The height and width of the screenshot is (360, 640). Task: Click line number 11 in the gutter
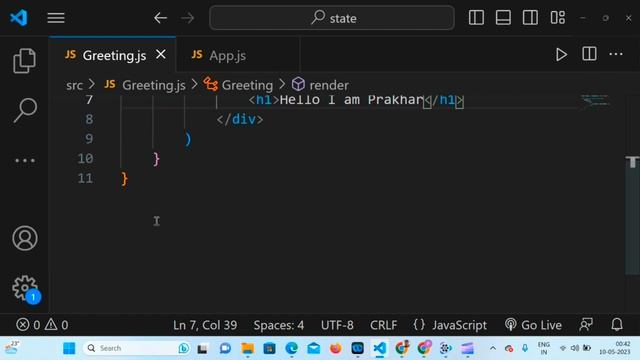tap(85, 178)
